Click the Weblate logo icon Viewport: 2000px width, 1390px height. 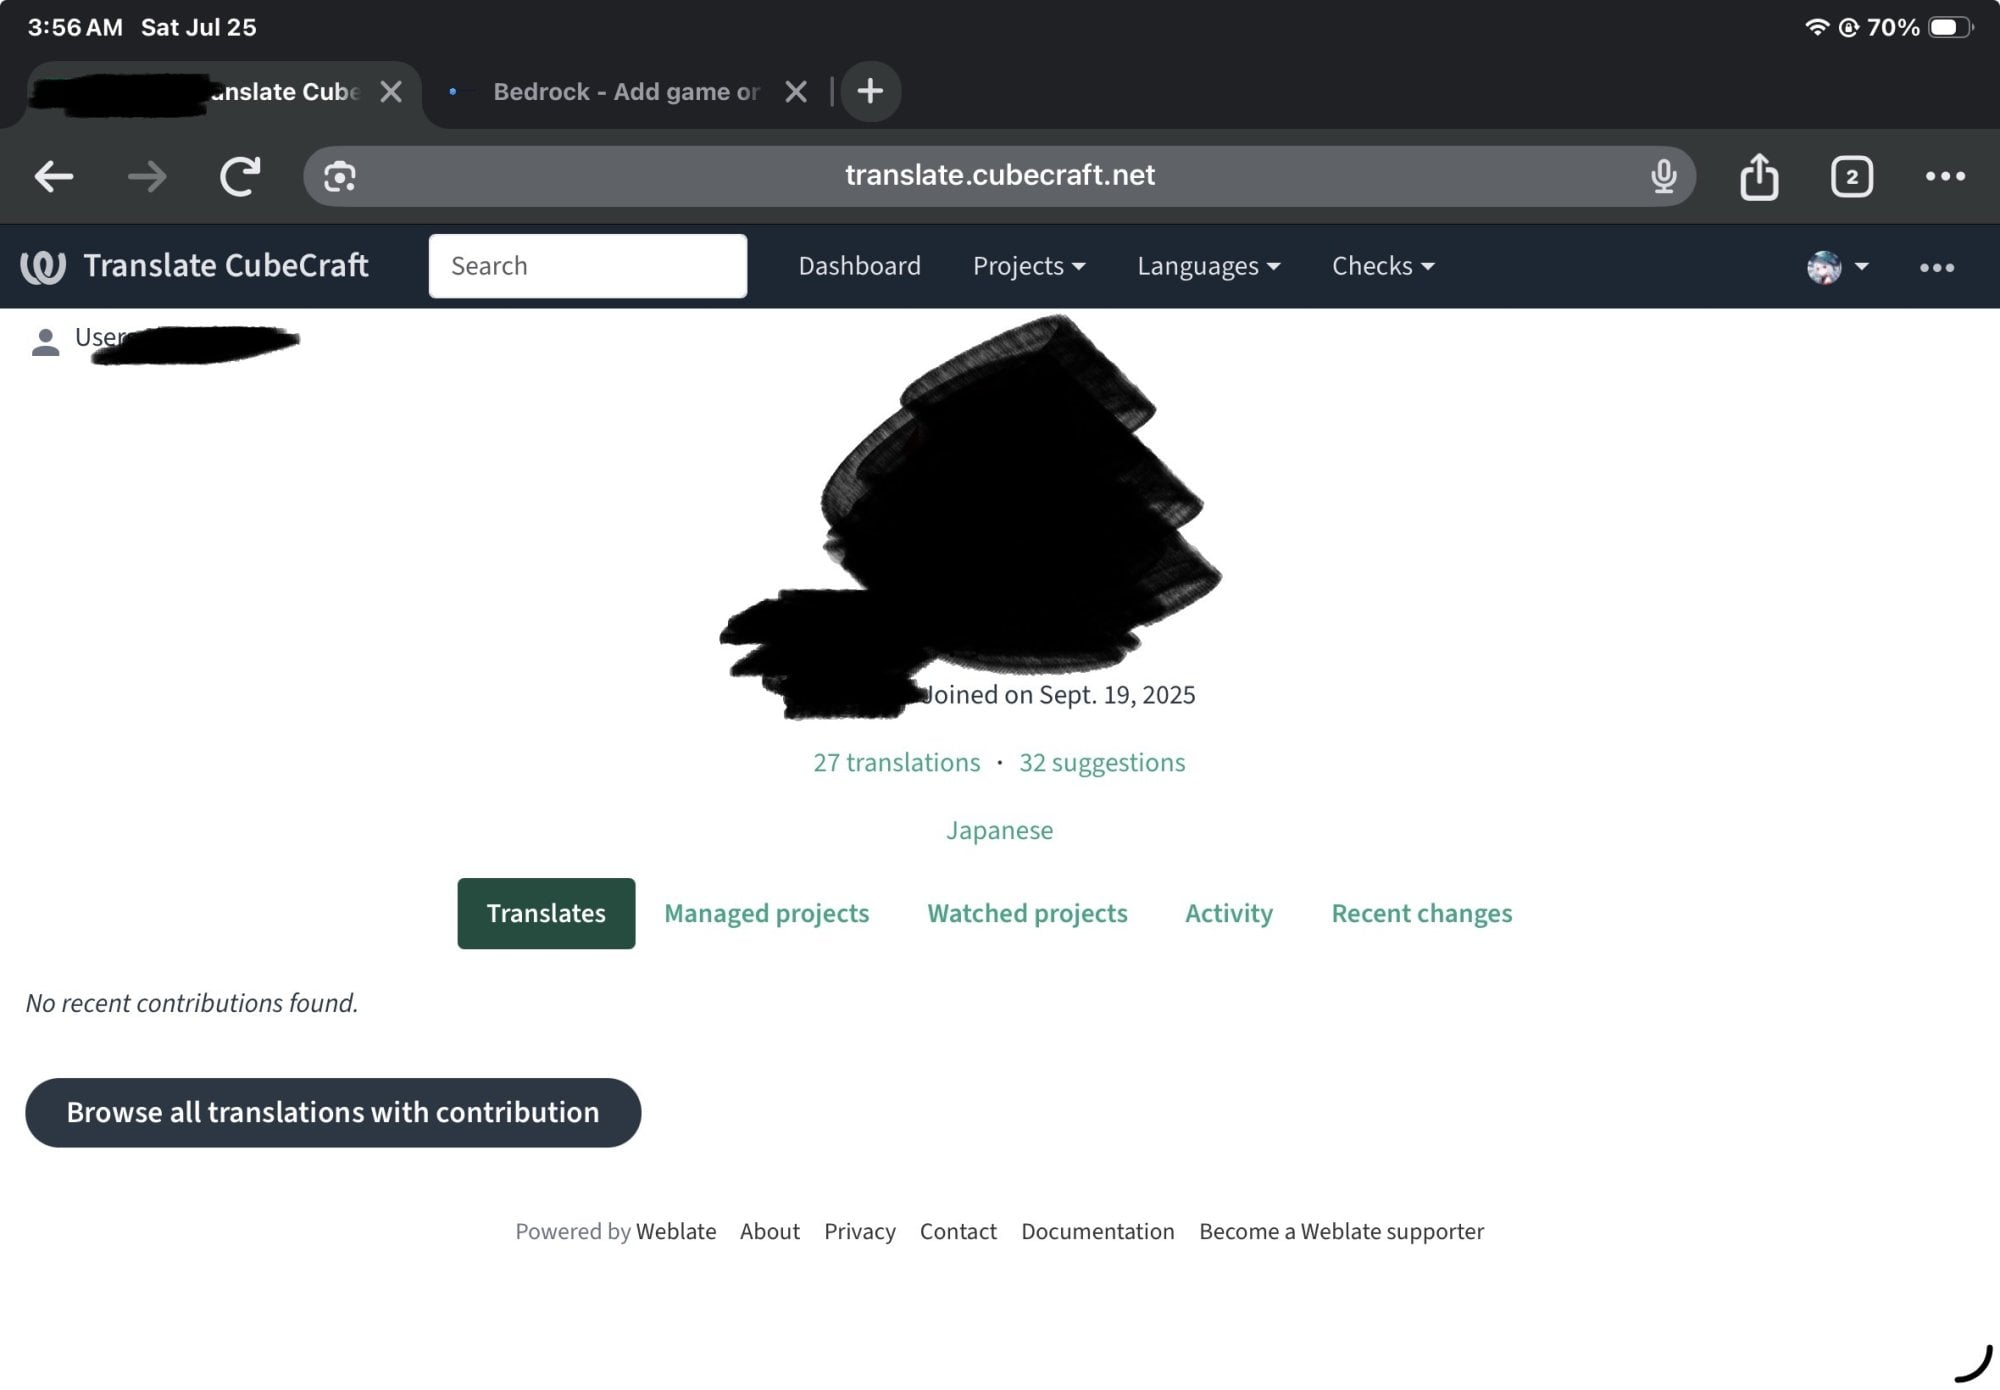click(43, 266)
